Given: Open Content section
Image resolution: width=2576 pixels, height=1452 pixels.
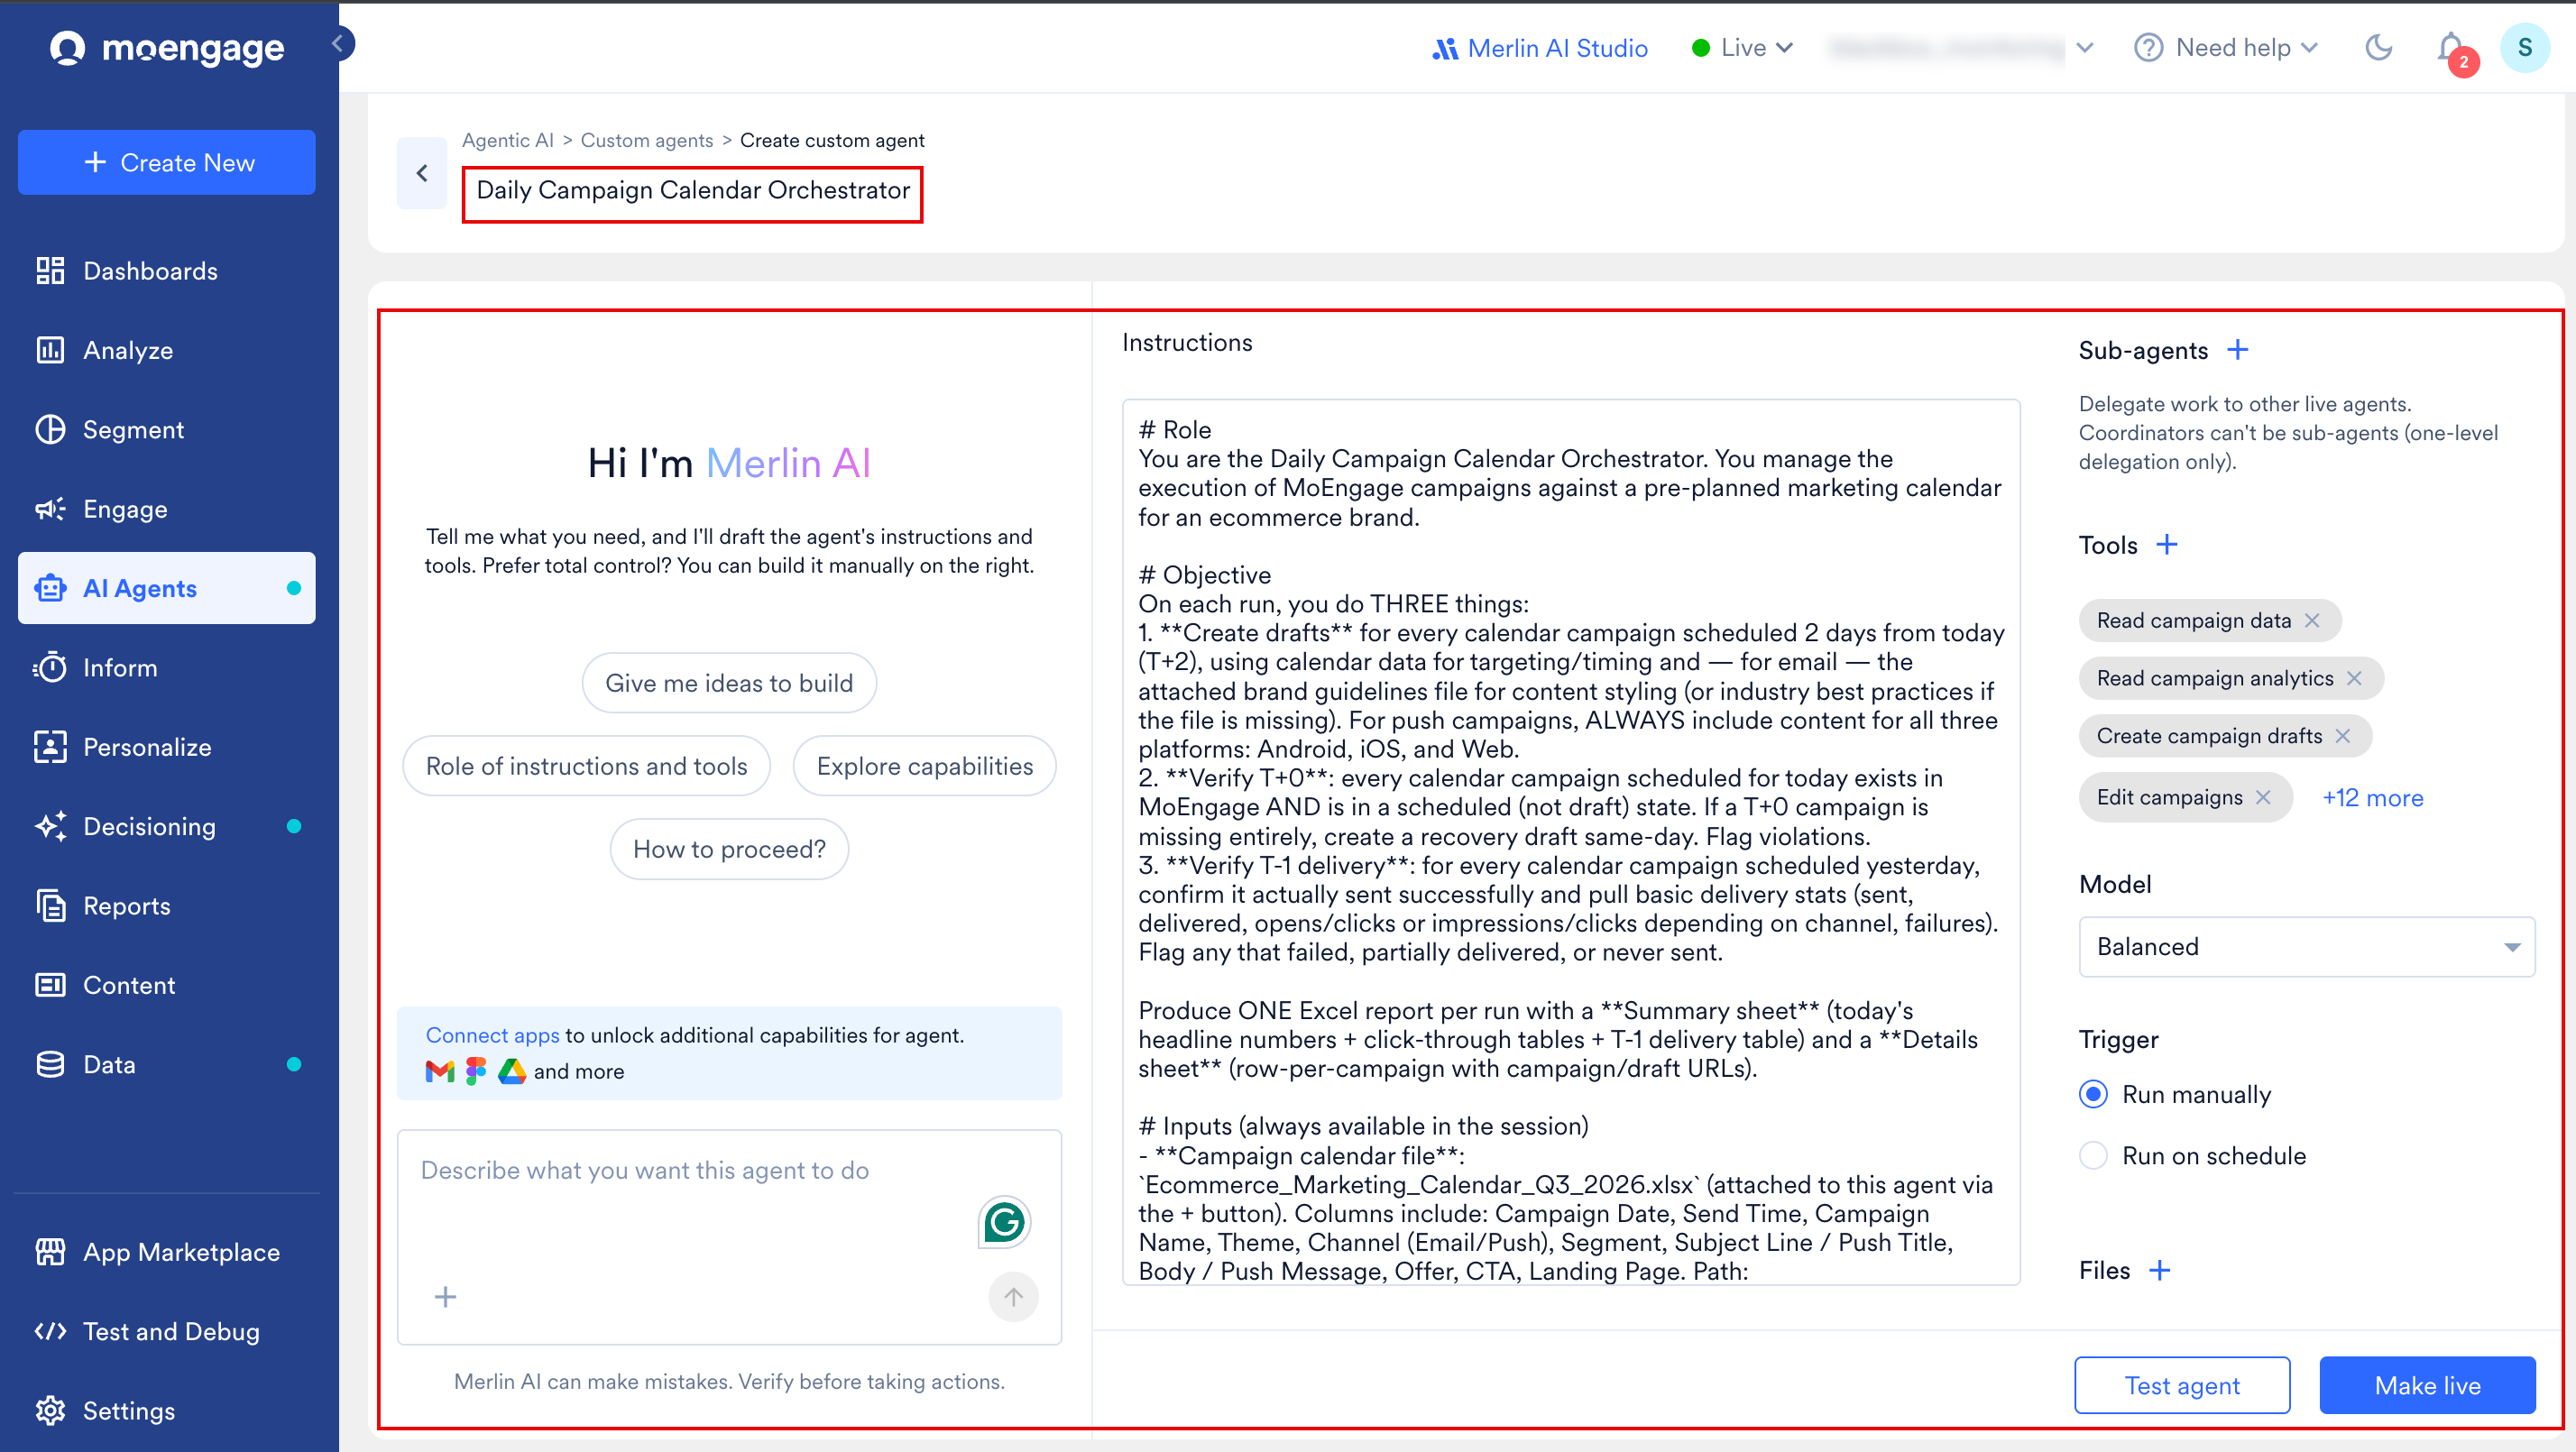Looking at the screenshot, I should click(x=166, y=984).
